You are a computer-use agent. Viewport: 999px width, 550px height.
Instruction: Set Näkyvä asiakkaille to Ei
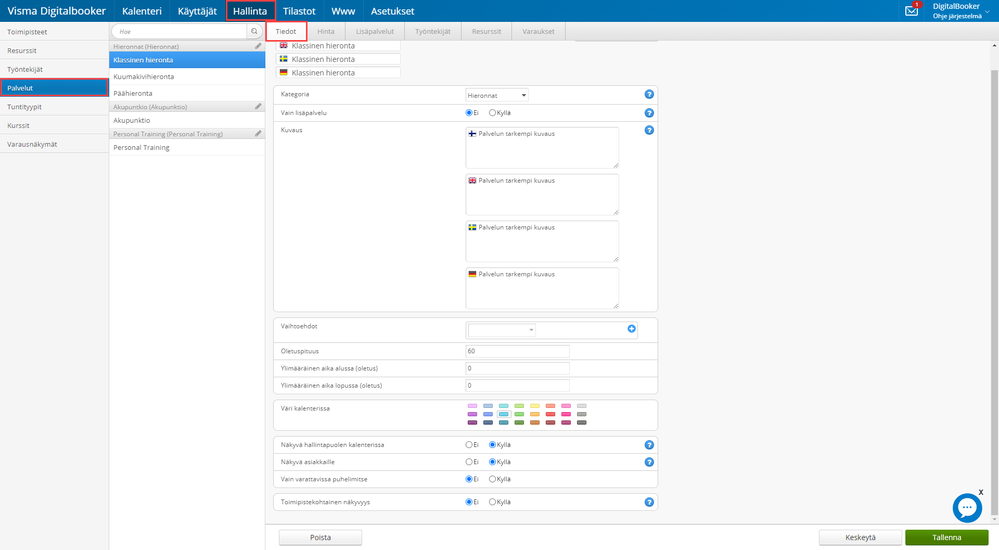click(x=470, y=462)
